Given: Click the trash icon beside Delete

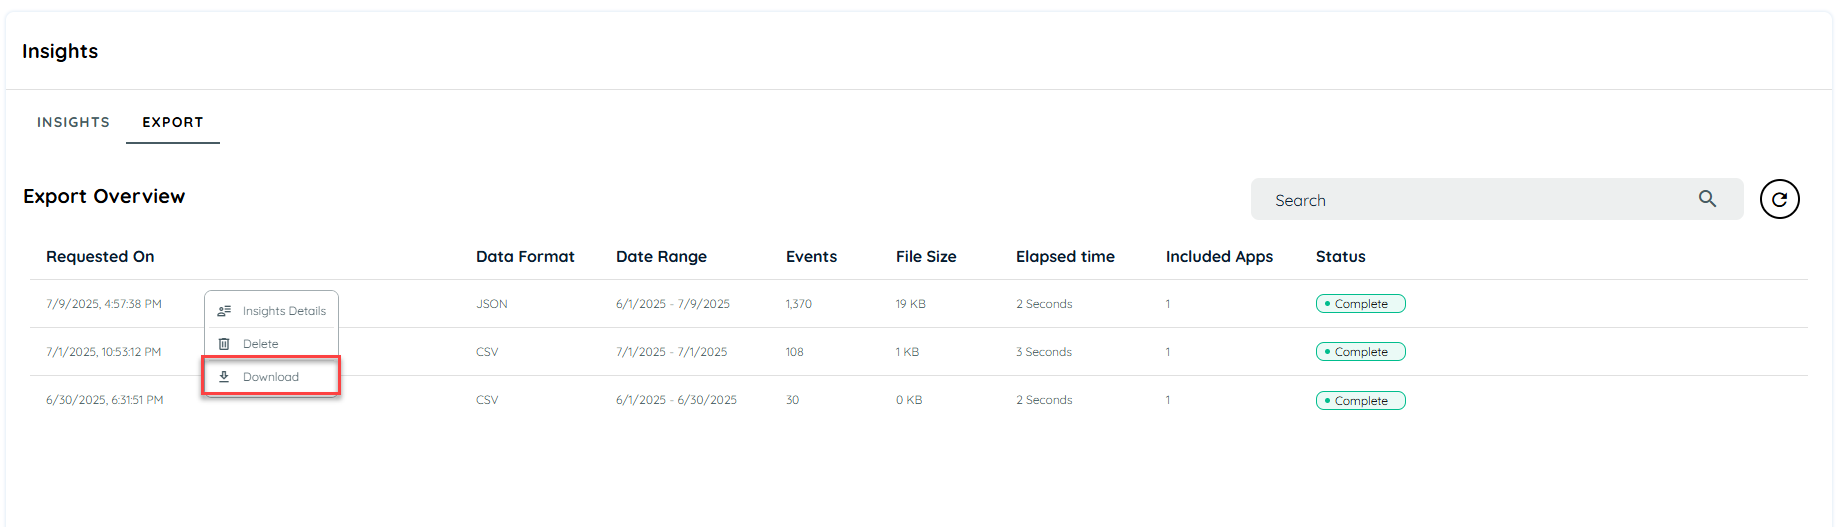Looking at the screenshot, I should [x=224, y=344].
